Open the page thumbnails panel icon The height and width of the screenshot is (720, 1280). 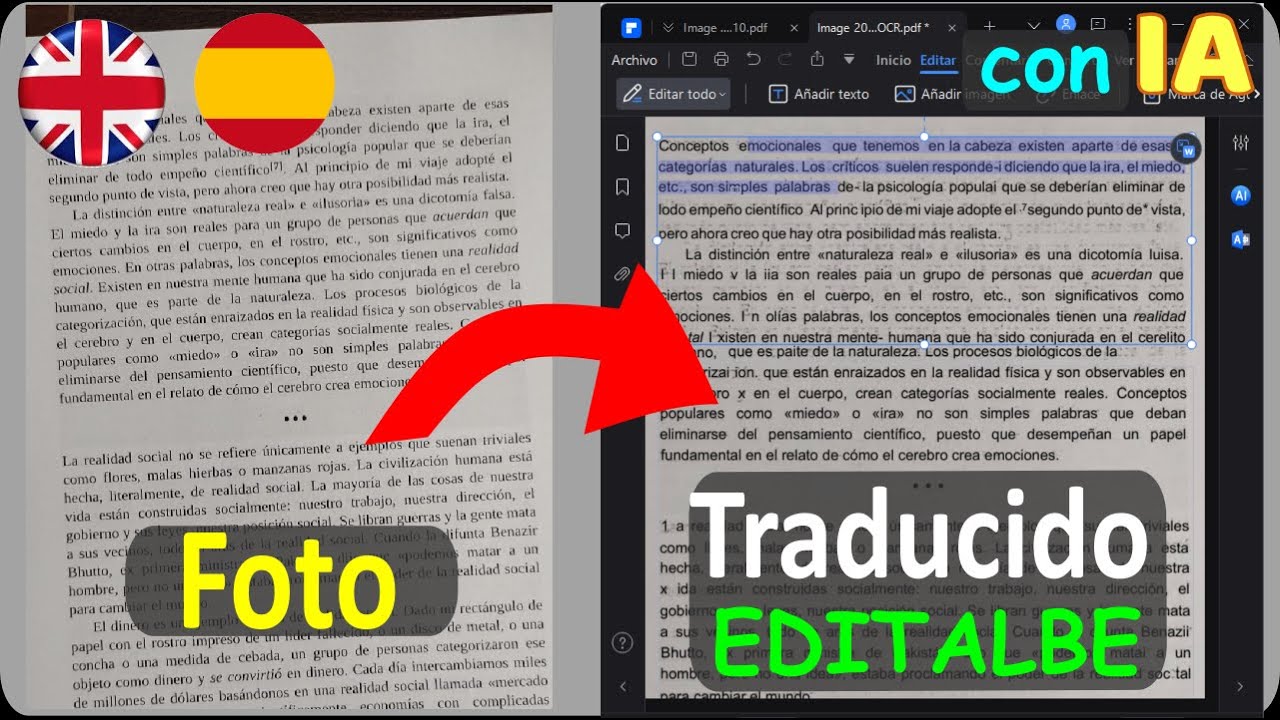[x=622, y=143]
